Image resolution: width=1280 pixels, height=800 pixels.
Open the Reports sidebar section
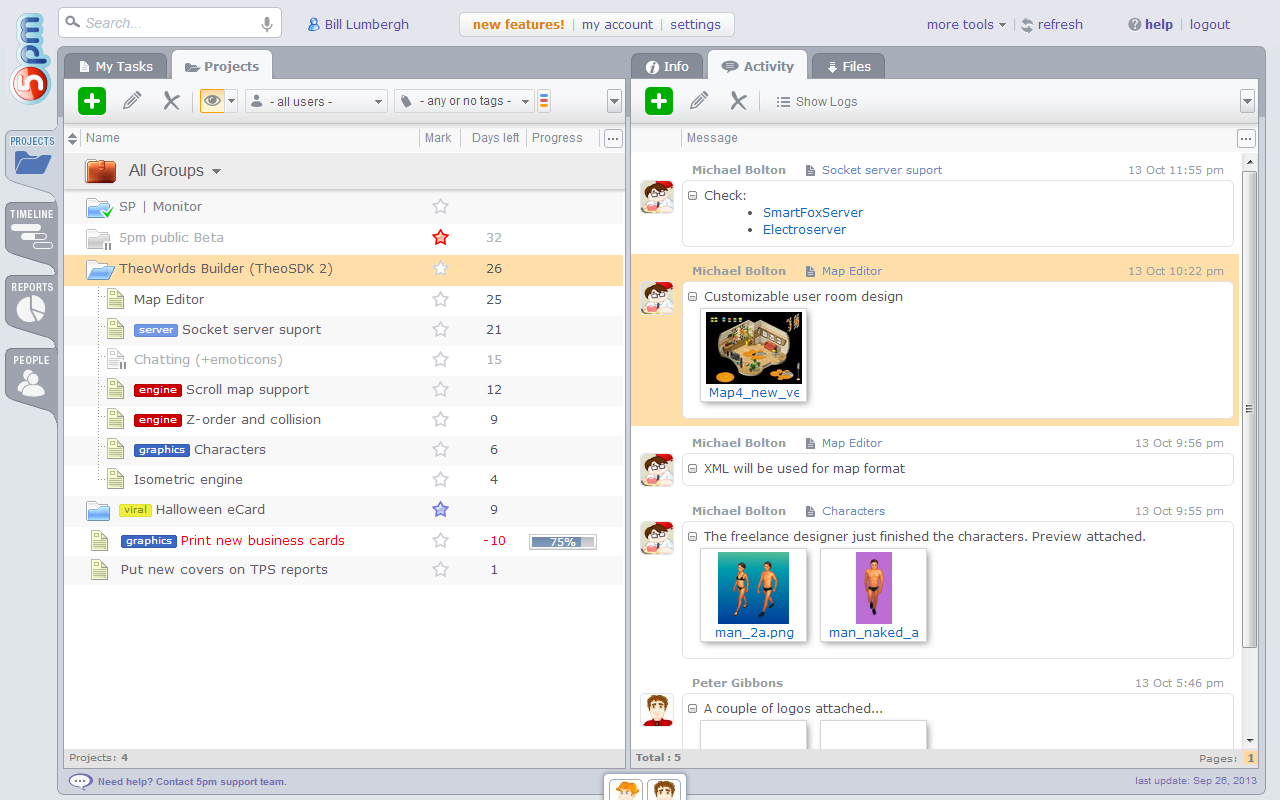coord(31,302)
